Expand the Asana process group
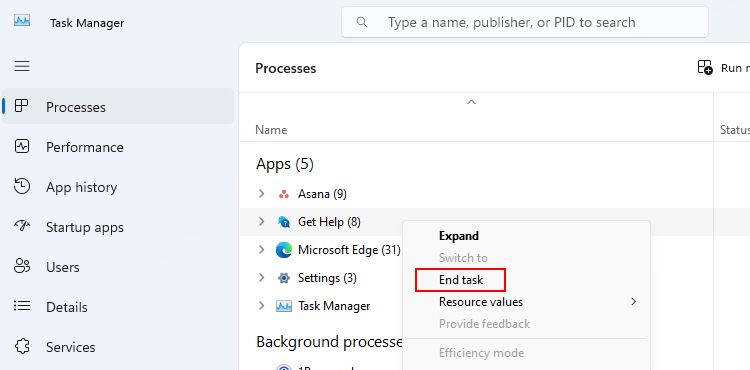 point(261,194)
